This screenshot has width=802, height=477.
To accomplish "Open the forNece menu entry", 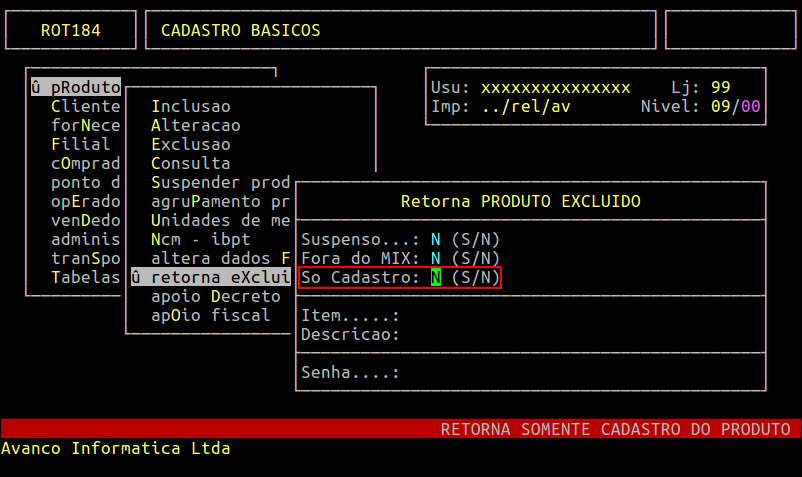I will click(x=85, y=125).
